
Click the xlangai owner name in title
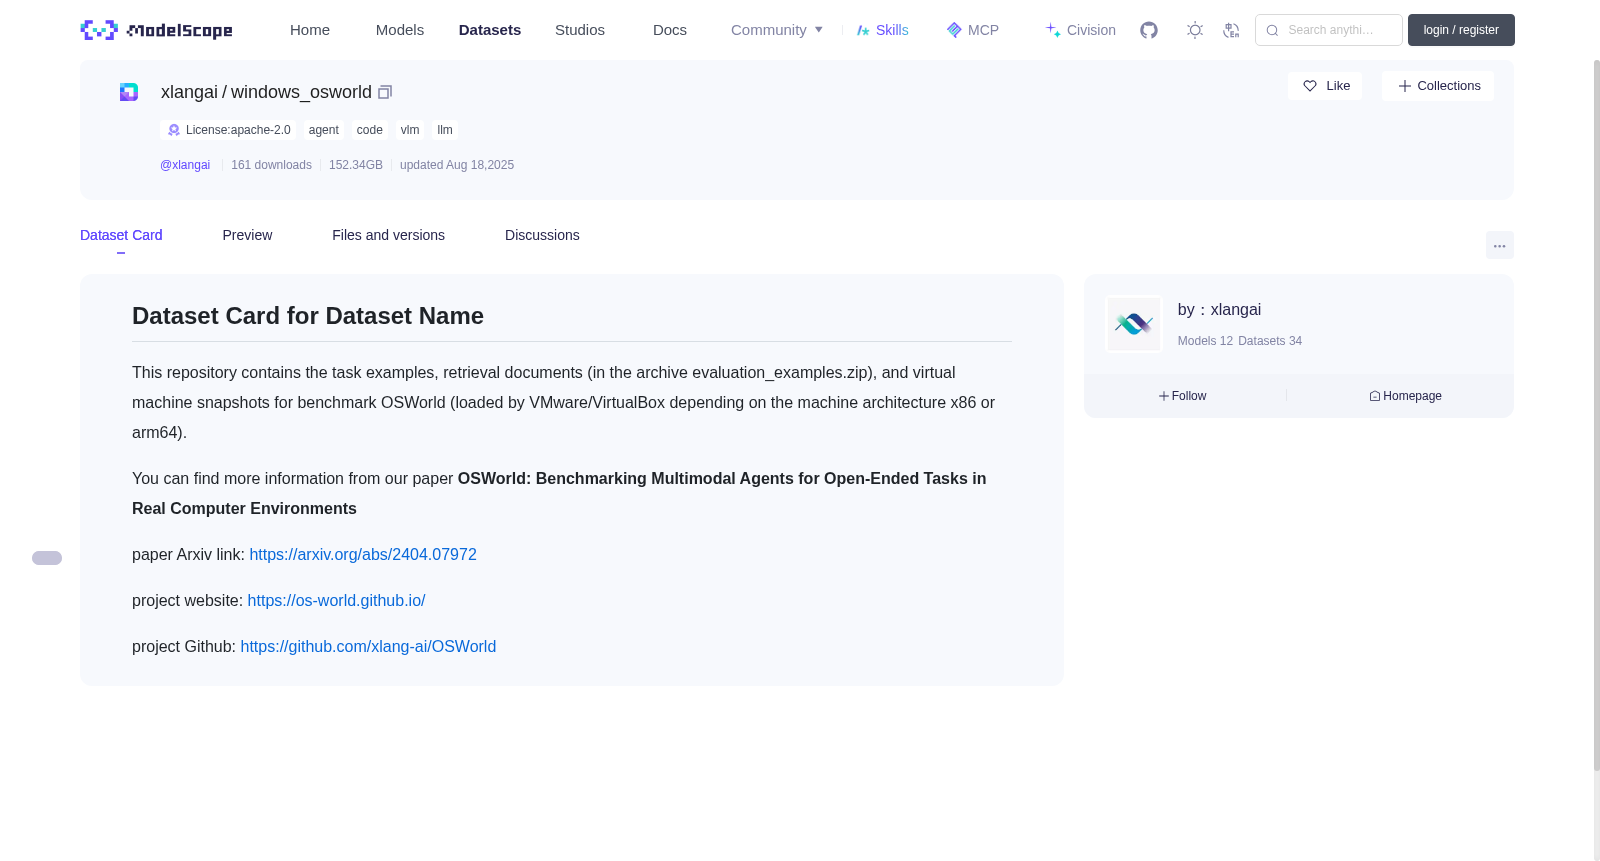click(189, 92)
